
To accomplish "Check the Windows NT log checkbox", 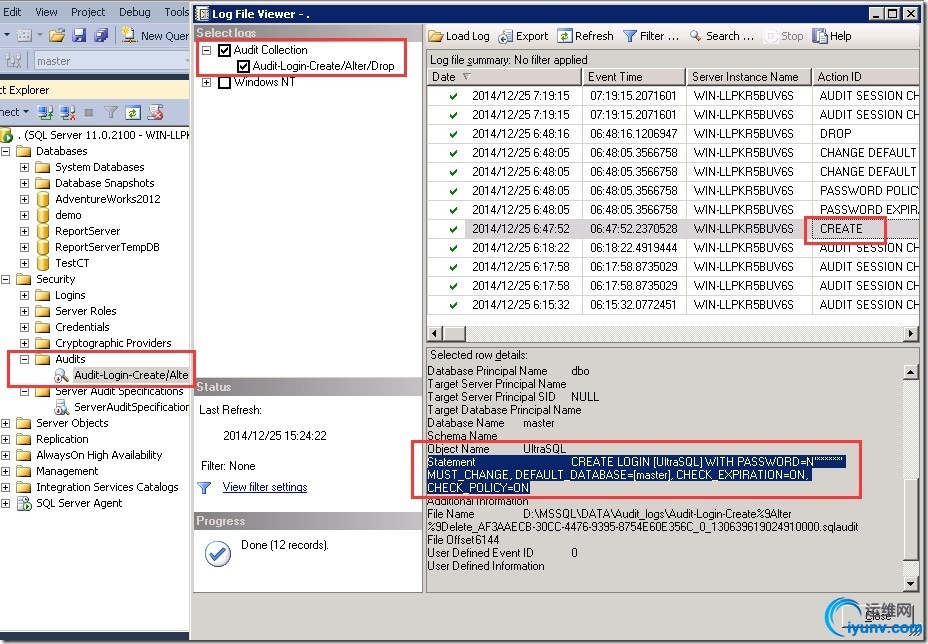I will click(225, 82).
